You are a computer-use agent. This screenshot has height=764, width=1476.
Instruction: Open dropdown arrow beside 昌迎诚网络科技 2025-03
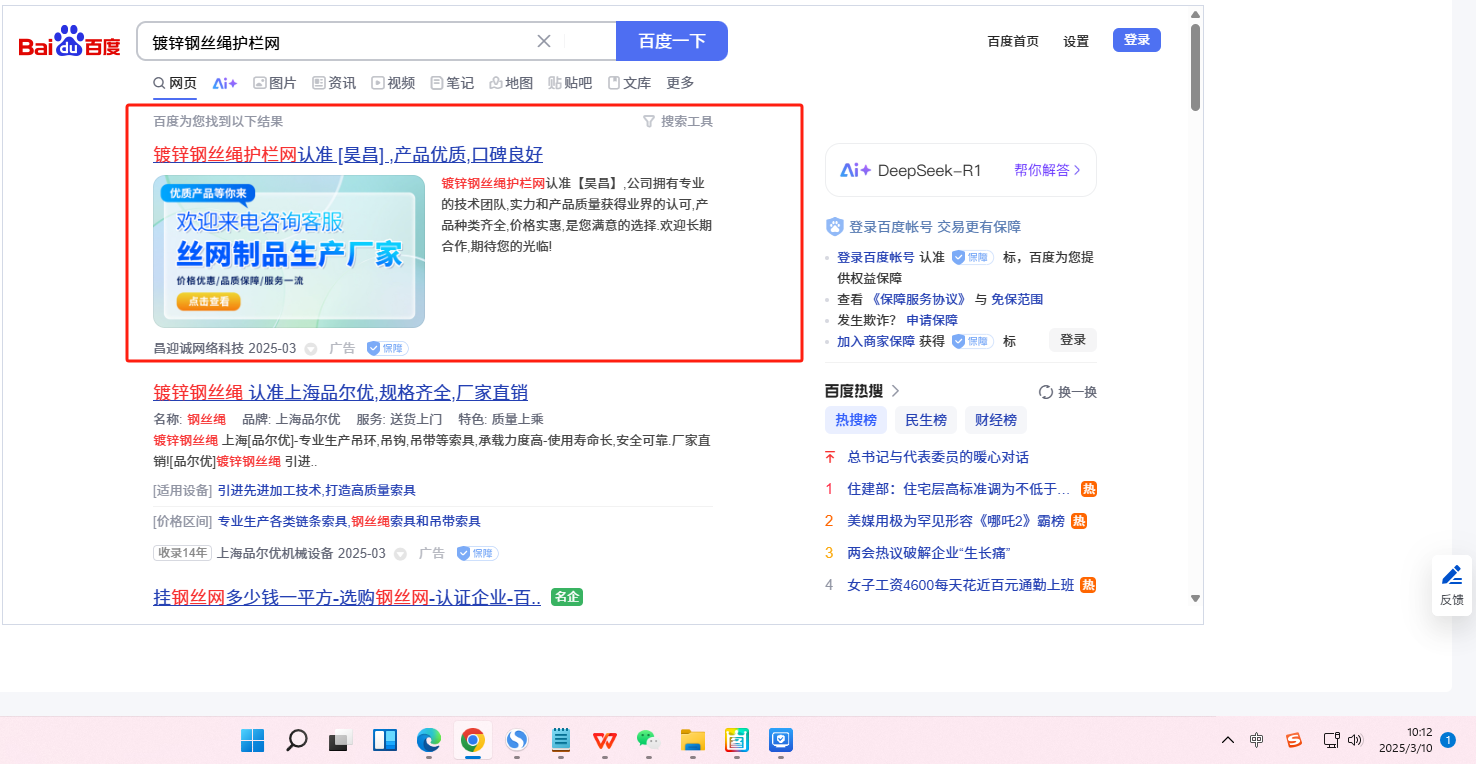click(x=311, y=349)
